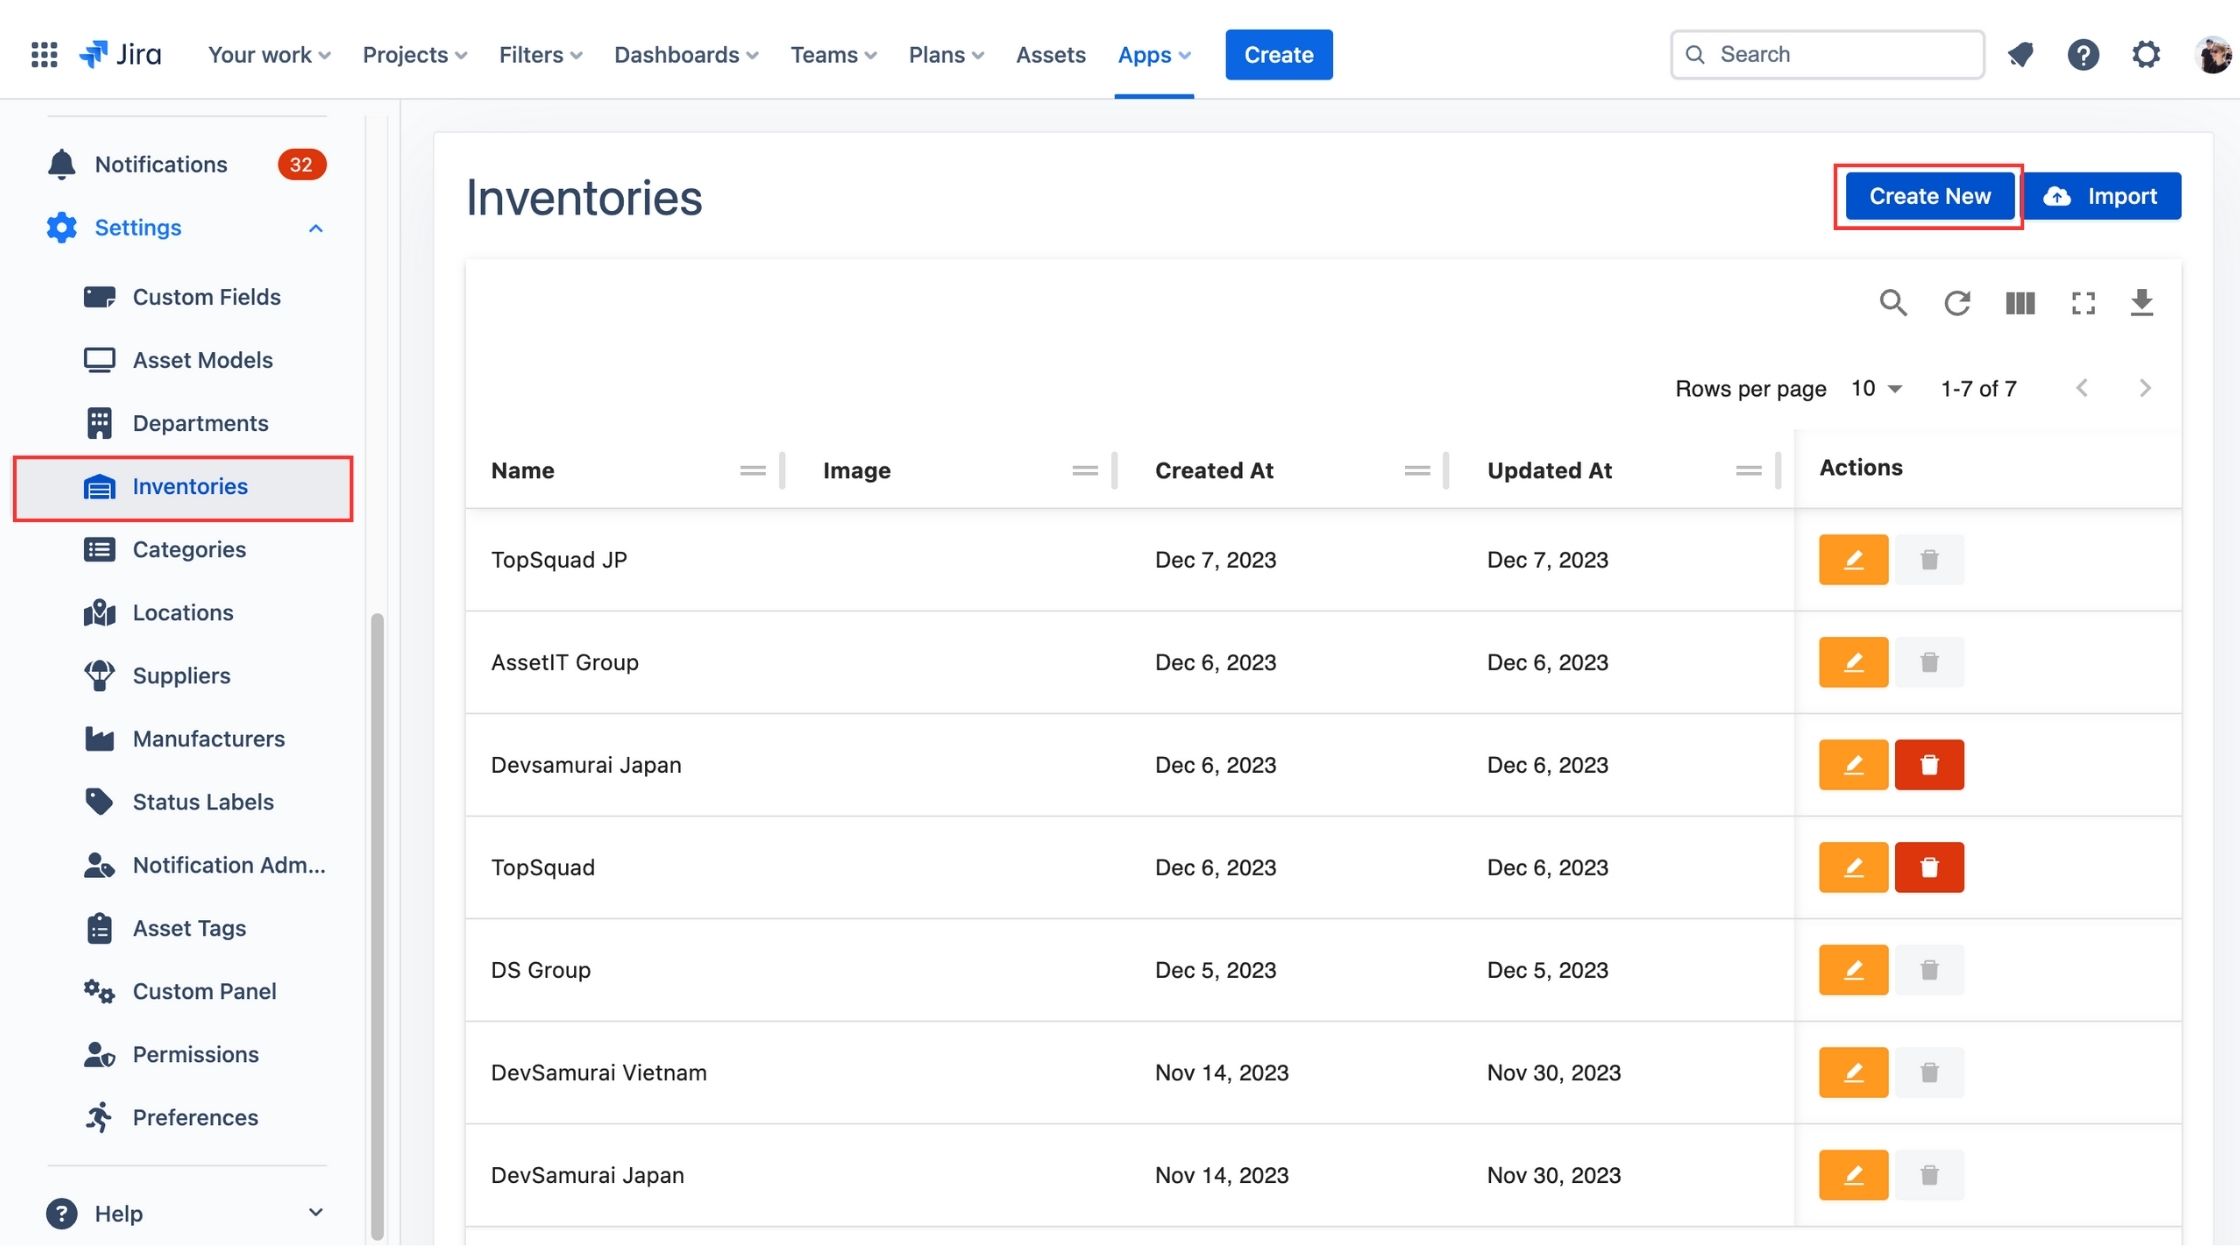Delete the TopSquad inventory row

click(1928, 868)
